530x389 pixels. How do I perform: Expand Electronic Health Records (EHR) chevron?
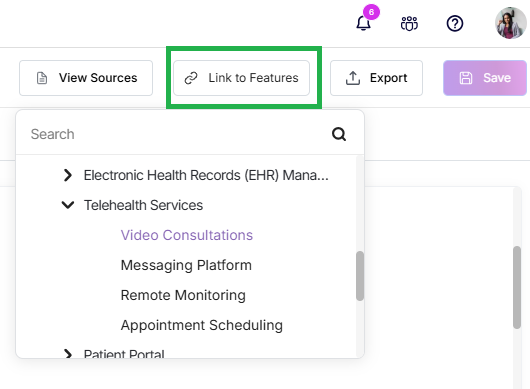pyautogui.click(x=68, y=175)
